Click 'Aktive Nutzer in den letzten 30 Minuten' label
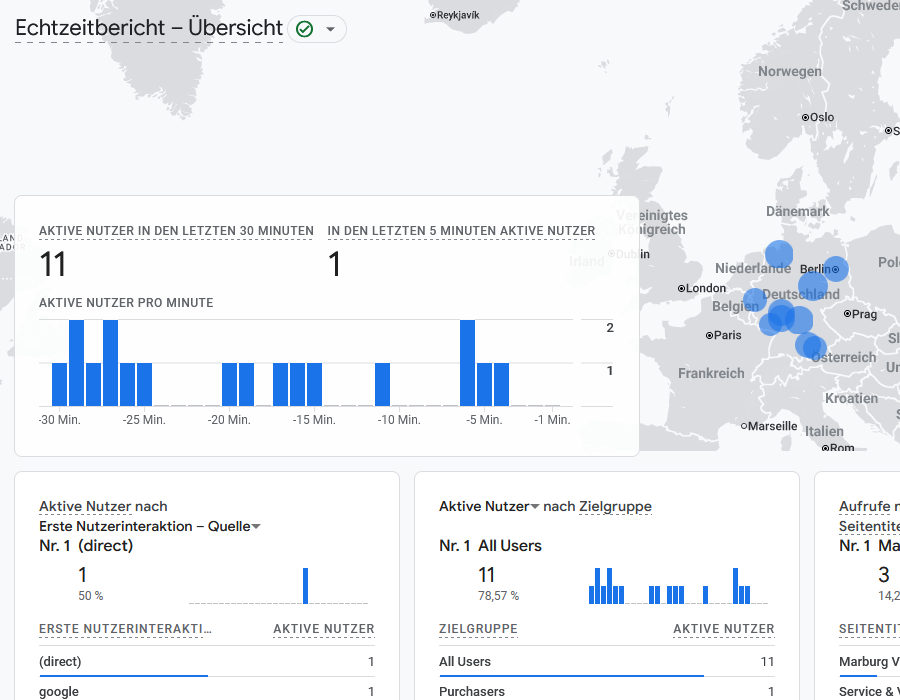Screen dimensions: 900x700 click(x=176, y=231)
